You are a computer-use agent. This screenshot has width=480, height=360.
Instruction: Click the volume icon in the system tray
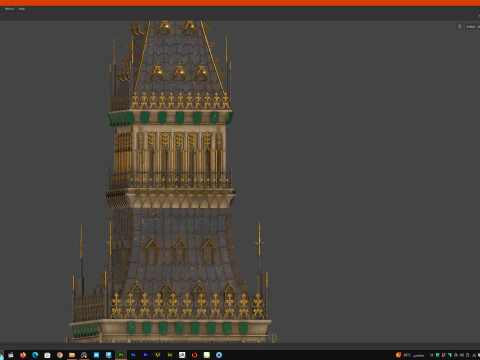coord(462,355)
